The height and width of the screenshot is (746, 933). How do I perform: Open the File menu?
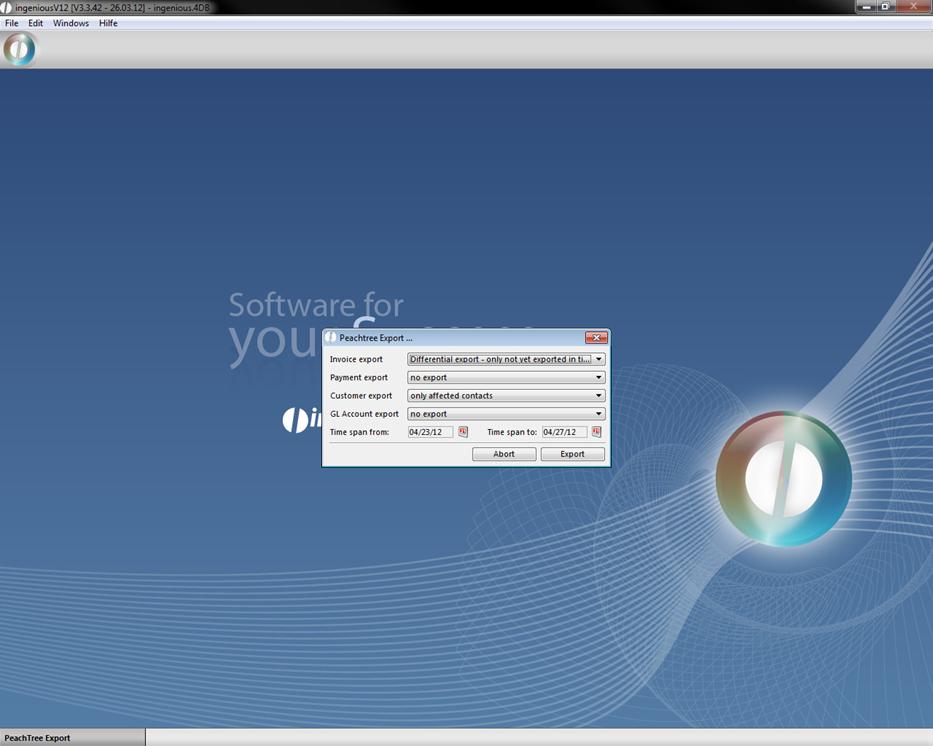pos(12,23)
